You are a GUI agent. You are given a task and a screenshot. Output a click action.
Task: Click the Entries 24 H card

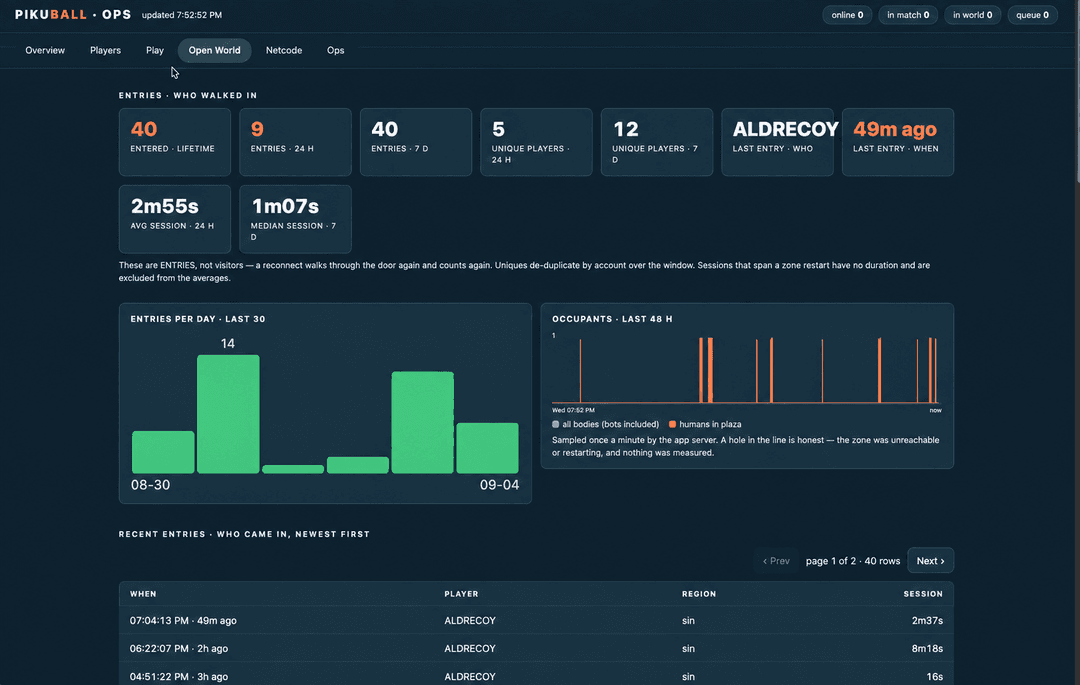295,142
